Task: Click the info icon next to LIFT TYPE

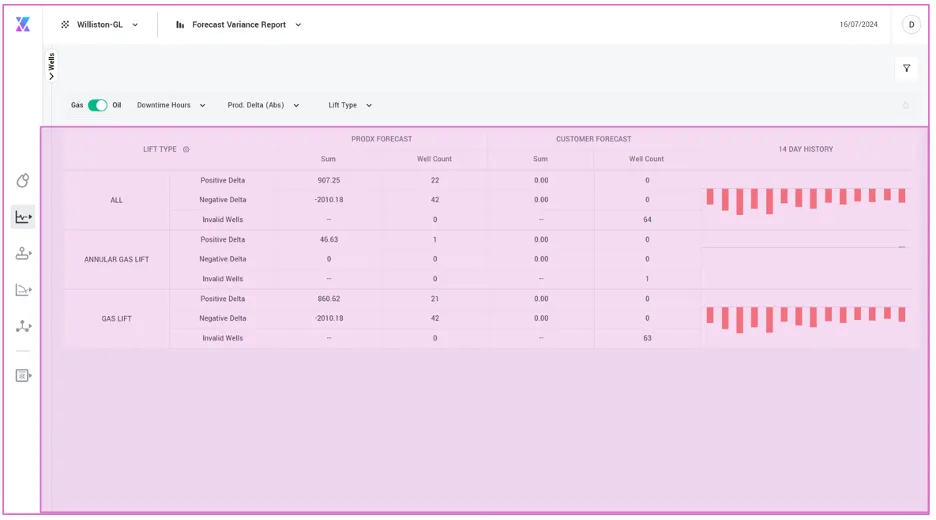Action: 186,149
